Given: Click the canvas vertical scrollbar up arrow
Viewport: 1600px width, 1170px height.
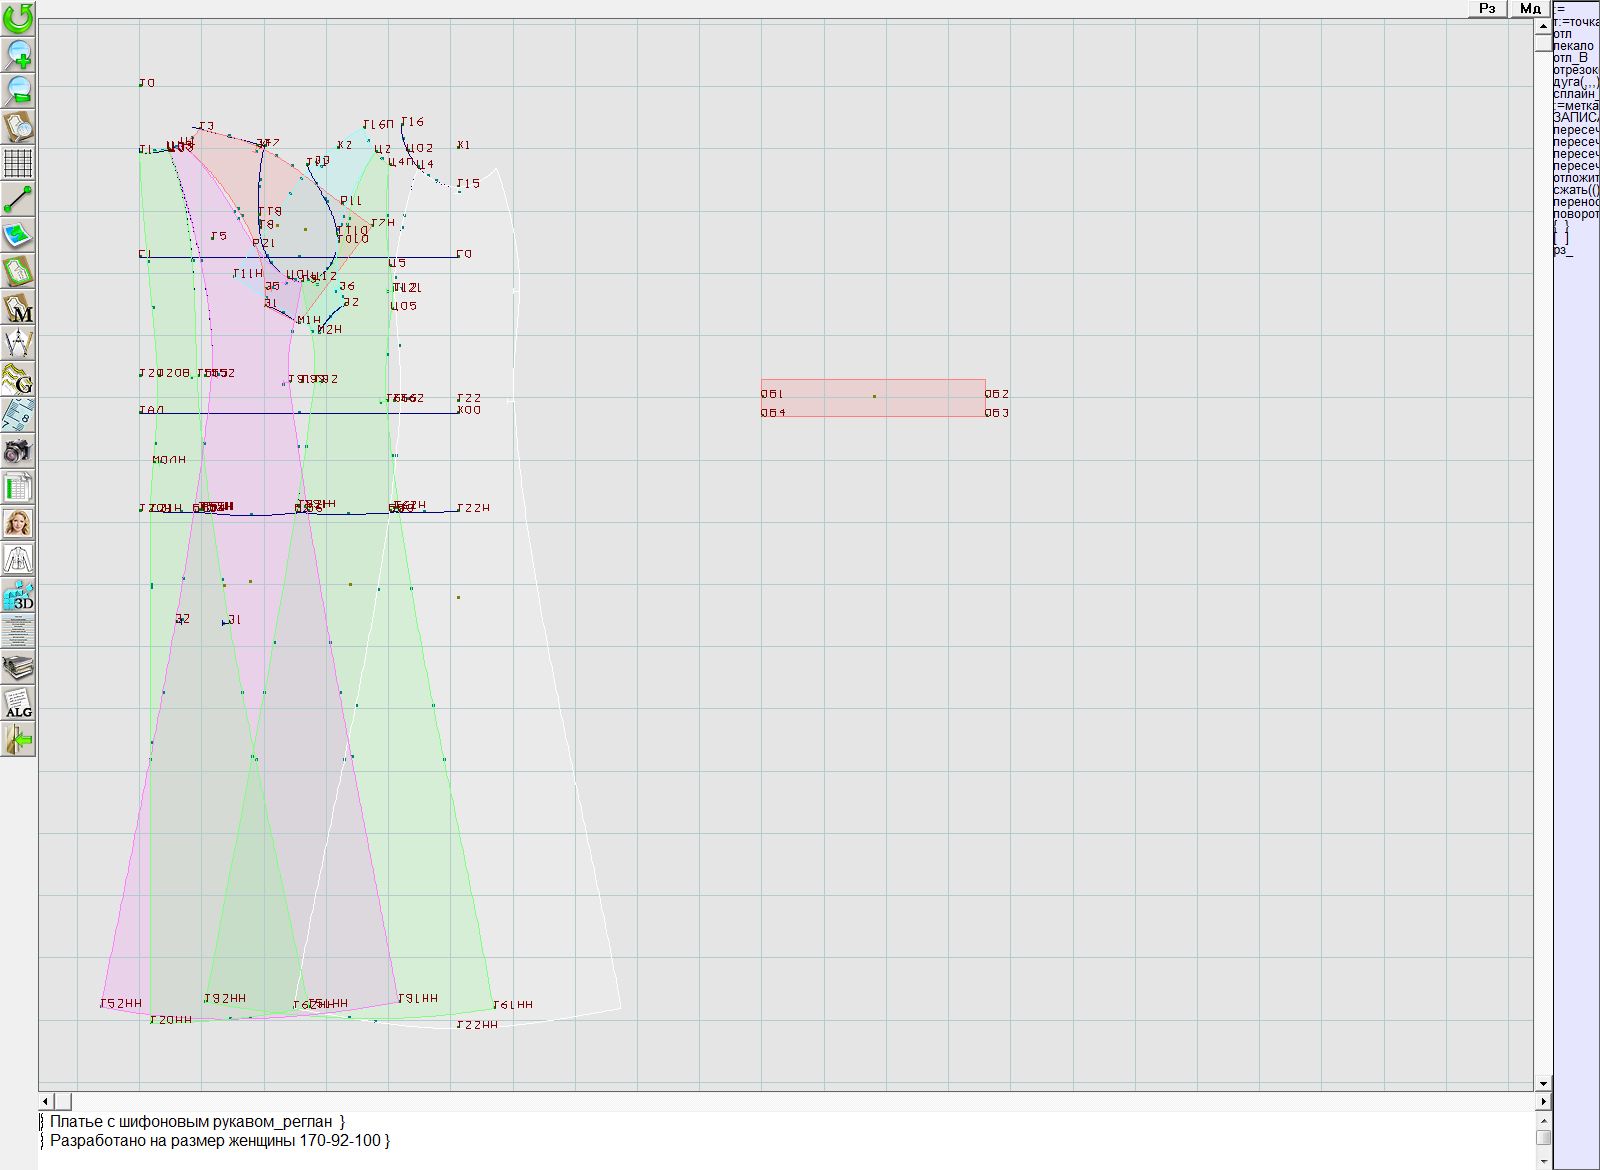Looking at the screenshot, I should pos(1543,25).
